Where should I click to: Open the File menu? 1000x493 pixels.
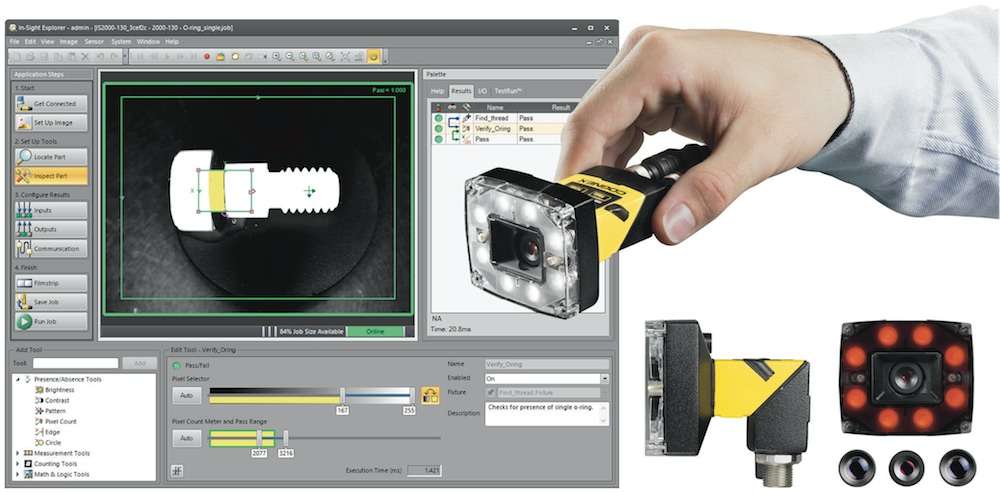coord(15,41)
